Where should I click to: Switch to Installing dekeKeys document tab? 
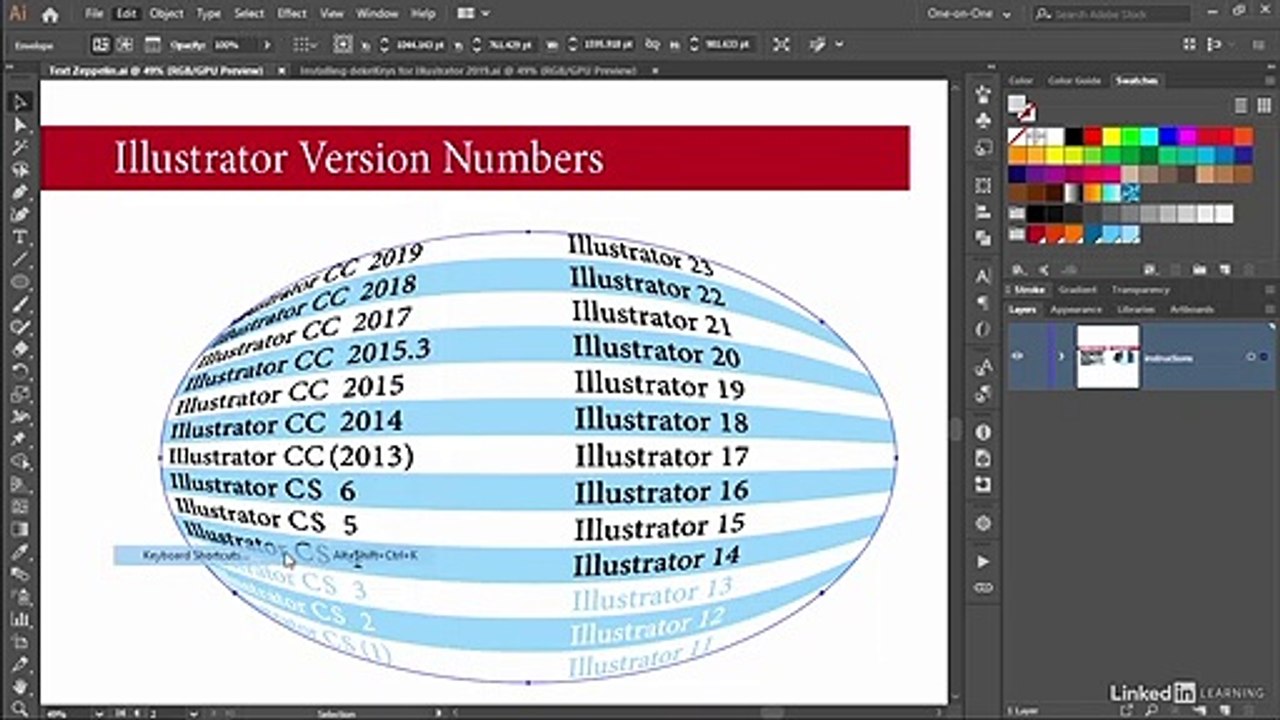tap(468, 71)
